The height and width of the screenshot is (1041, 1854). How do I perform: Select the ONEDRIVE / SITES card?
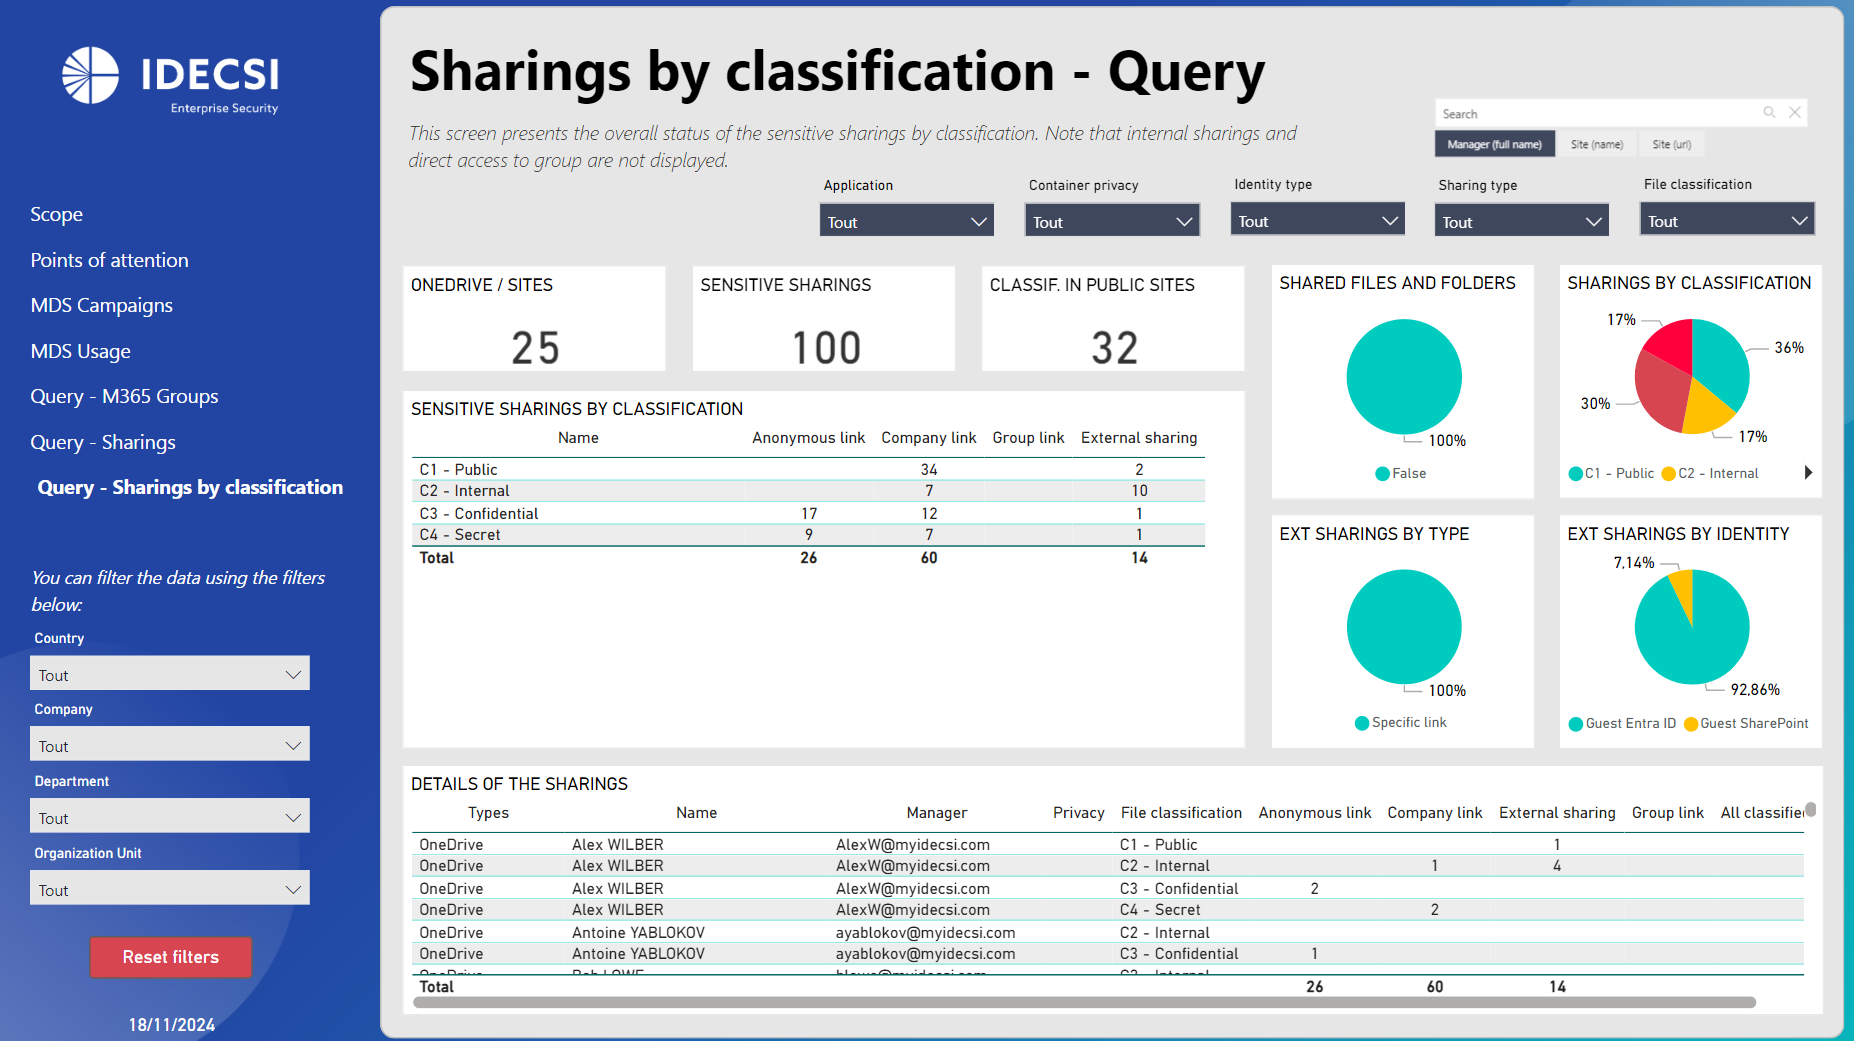pyautogui.click(x=534, y=318)
